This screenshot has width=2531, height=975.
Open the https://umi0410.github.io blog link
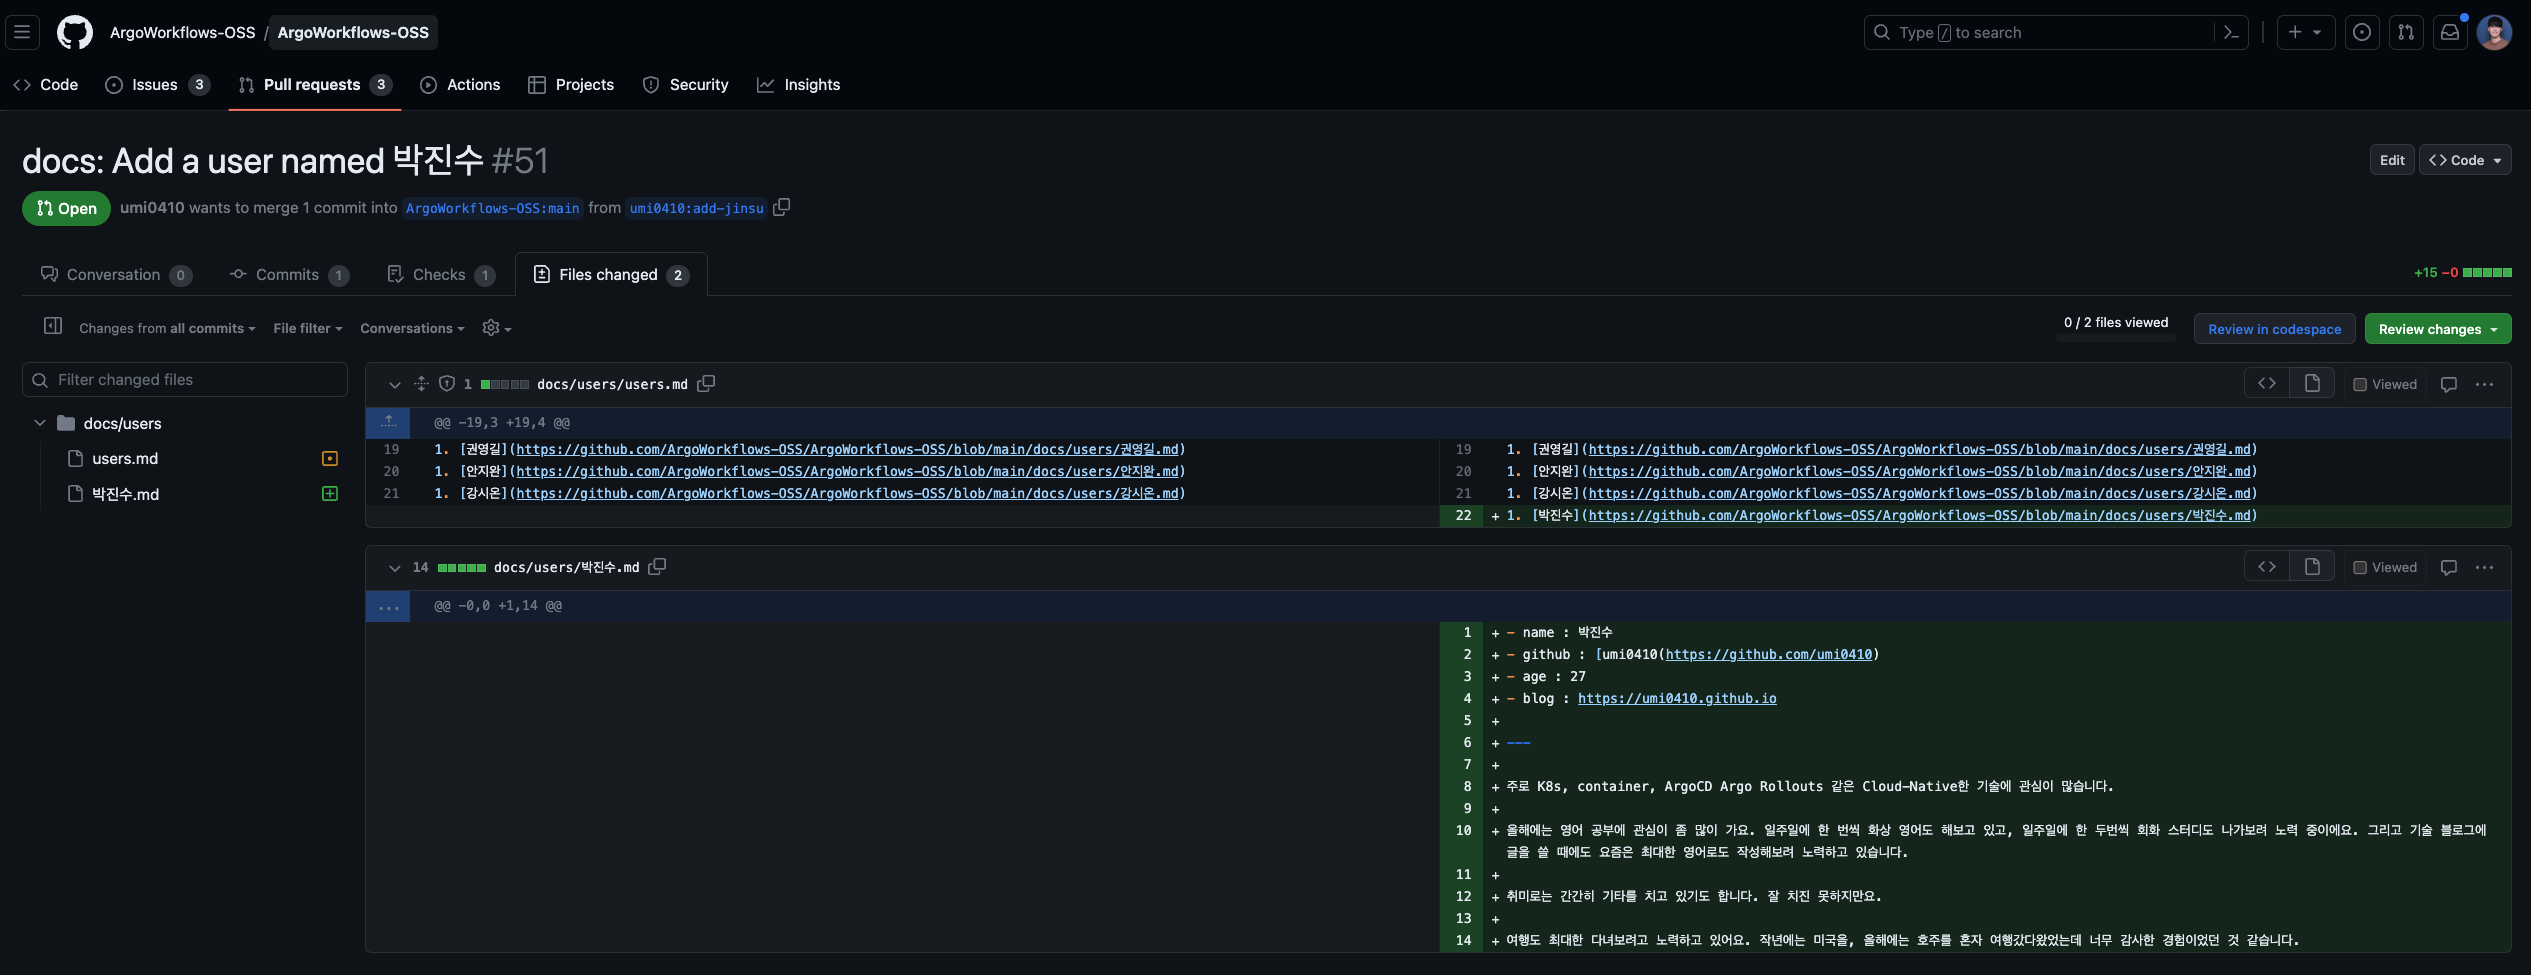(1677, 698)
